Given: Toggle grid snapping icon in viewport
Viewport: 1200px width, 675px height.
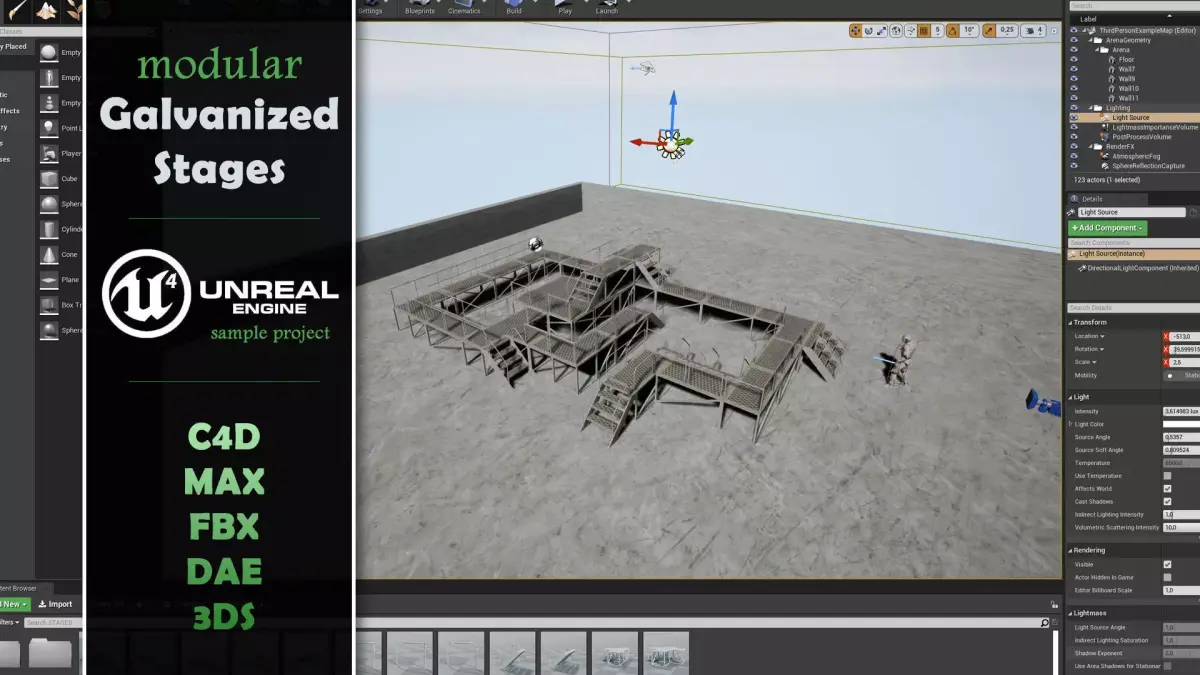Looking at the screenshot, I should point(925,31).
